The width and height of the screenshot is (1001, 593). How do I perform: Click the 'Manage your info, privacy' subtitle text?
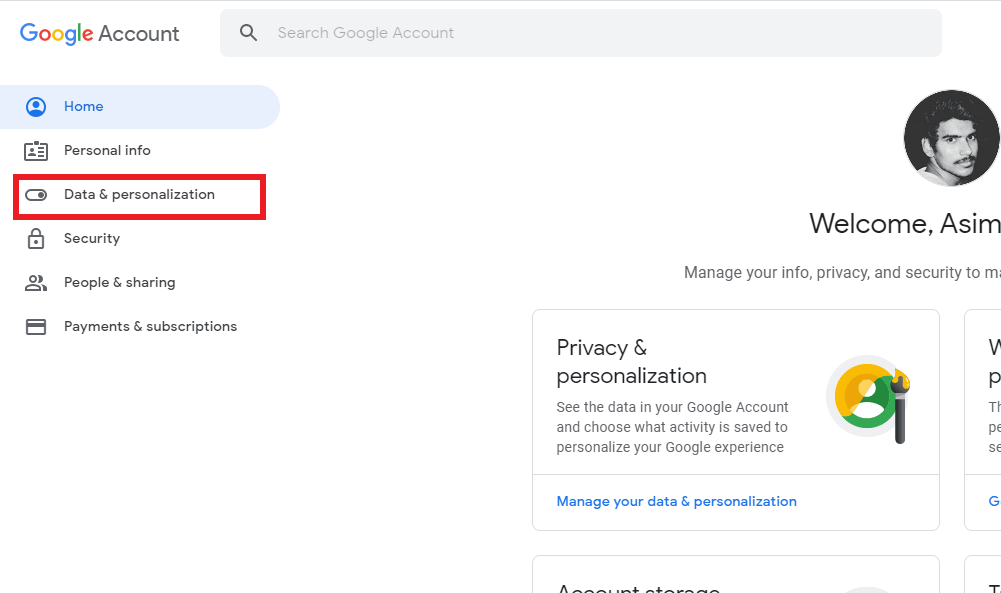[x=842, y=273]
